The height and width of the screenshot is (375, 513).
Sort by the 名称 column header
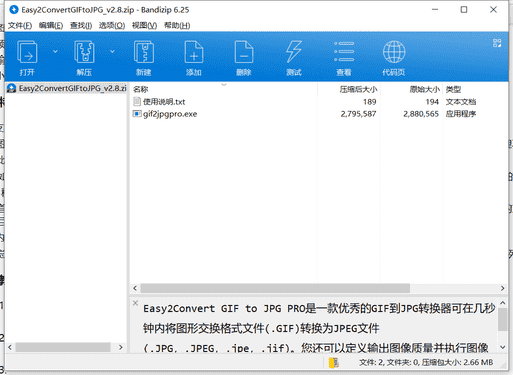[x=140, y=89]
